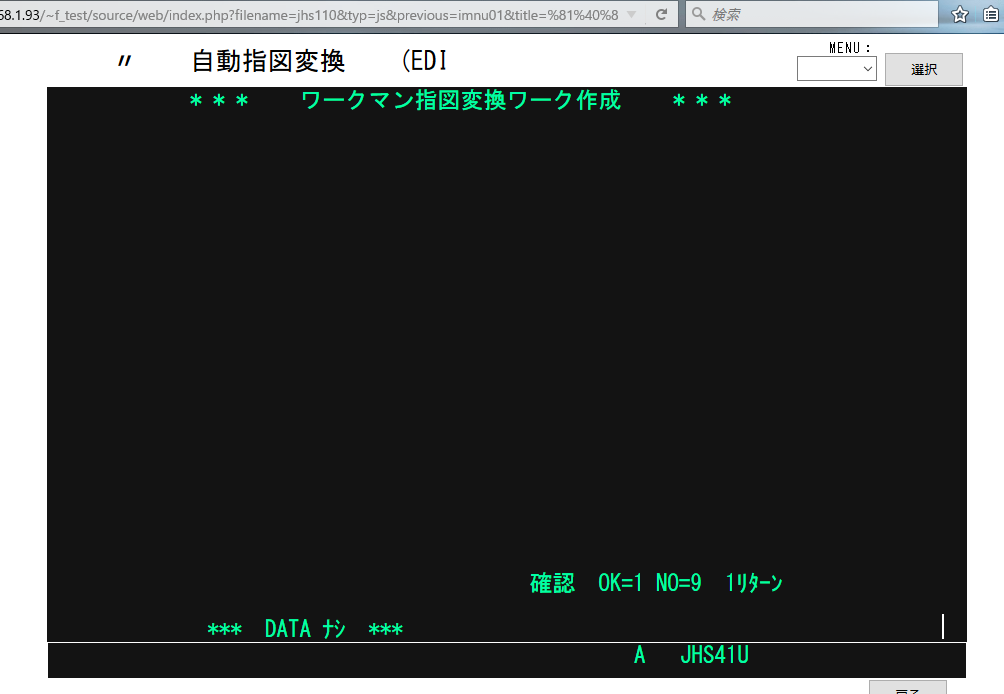Click the 自動指図変換 page title

click(x=268, y=61)
